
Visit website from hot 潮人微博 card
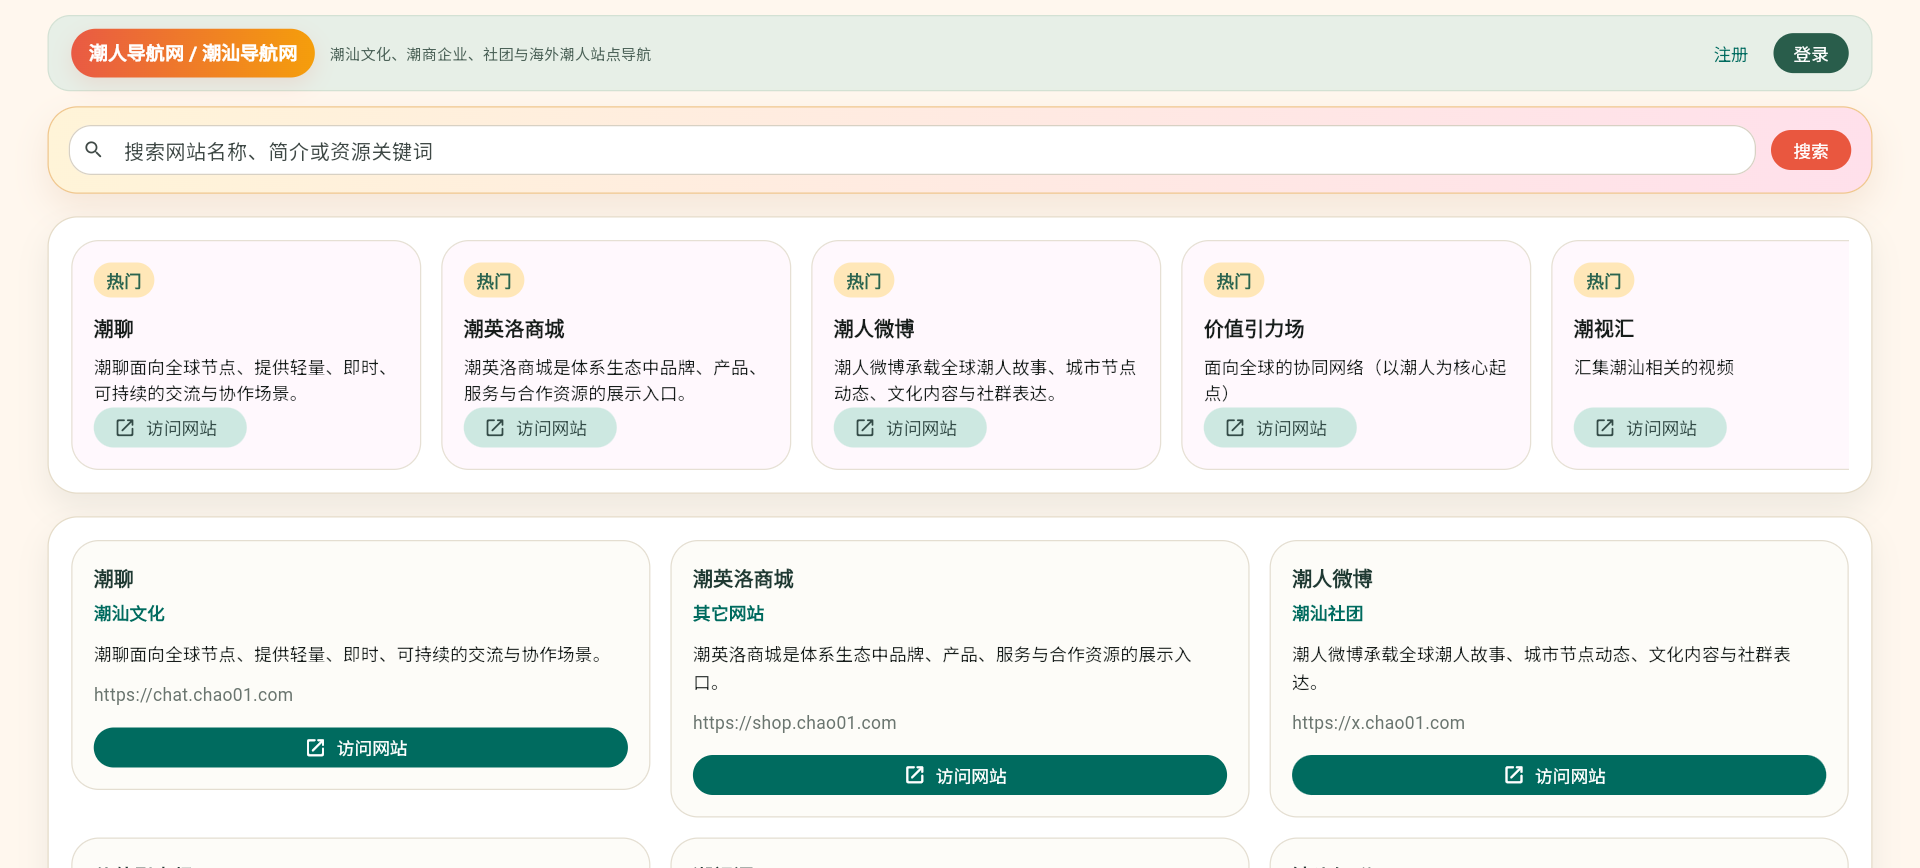910,428
